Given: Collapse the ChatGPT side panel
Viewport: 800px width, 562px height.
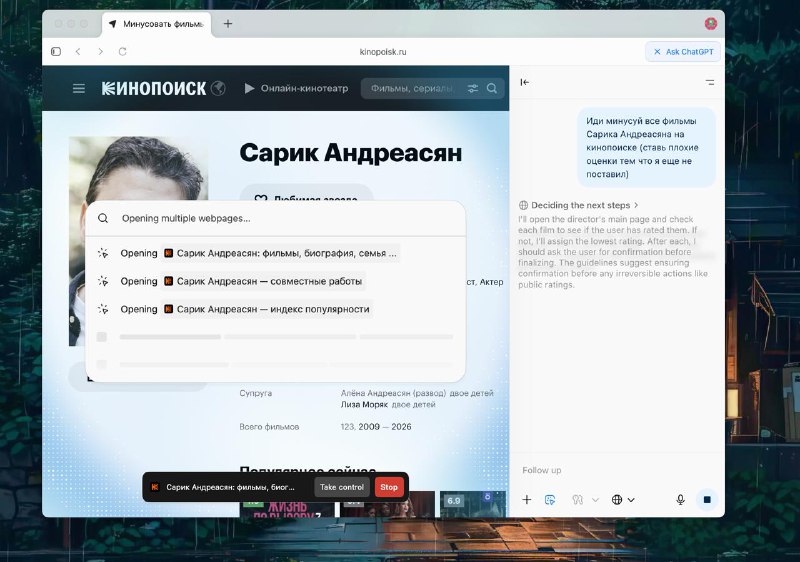Looking at the screenshot, I should coord(525,82).
